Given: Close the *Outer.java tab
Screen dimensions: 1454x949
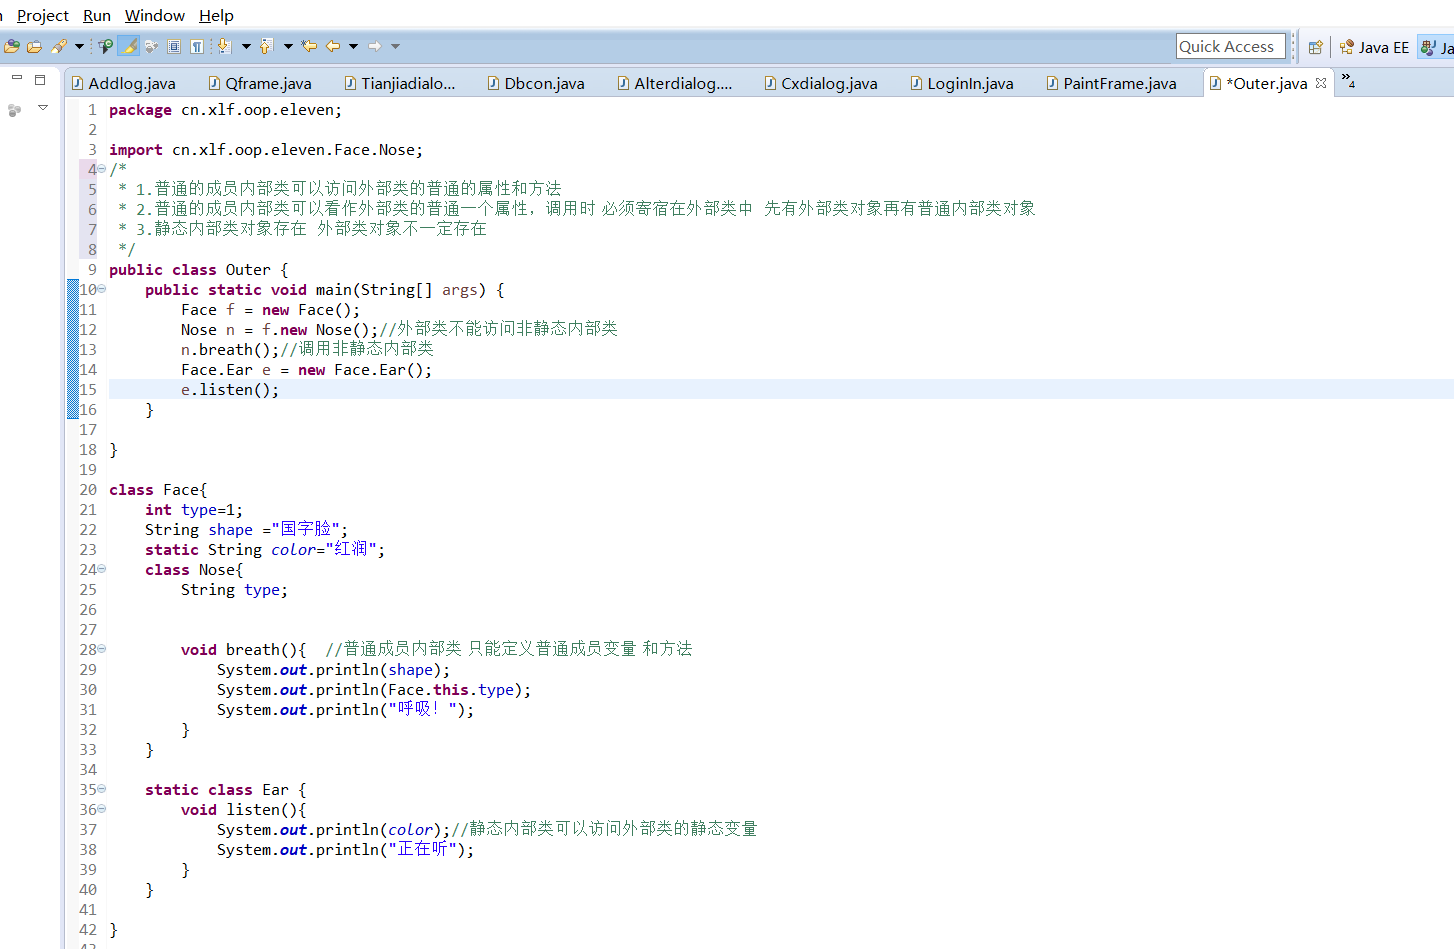Looking at the screenshot, I should pyautogui.click(x=1321, y=83).
